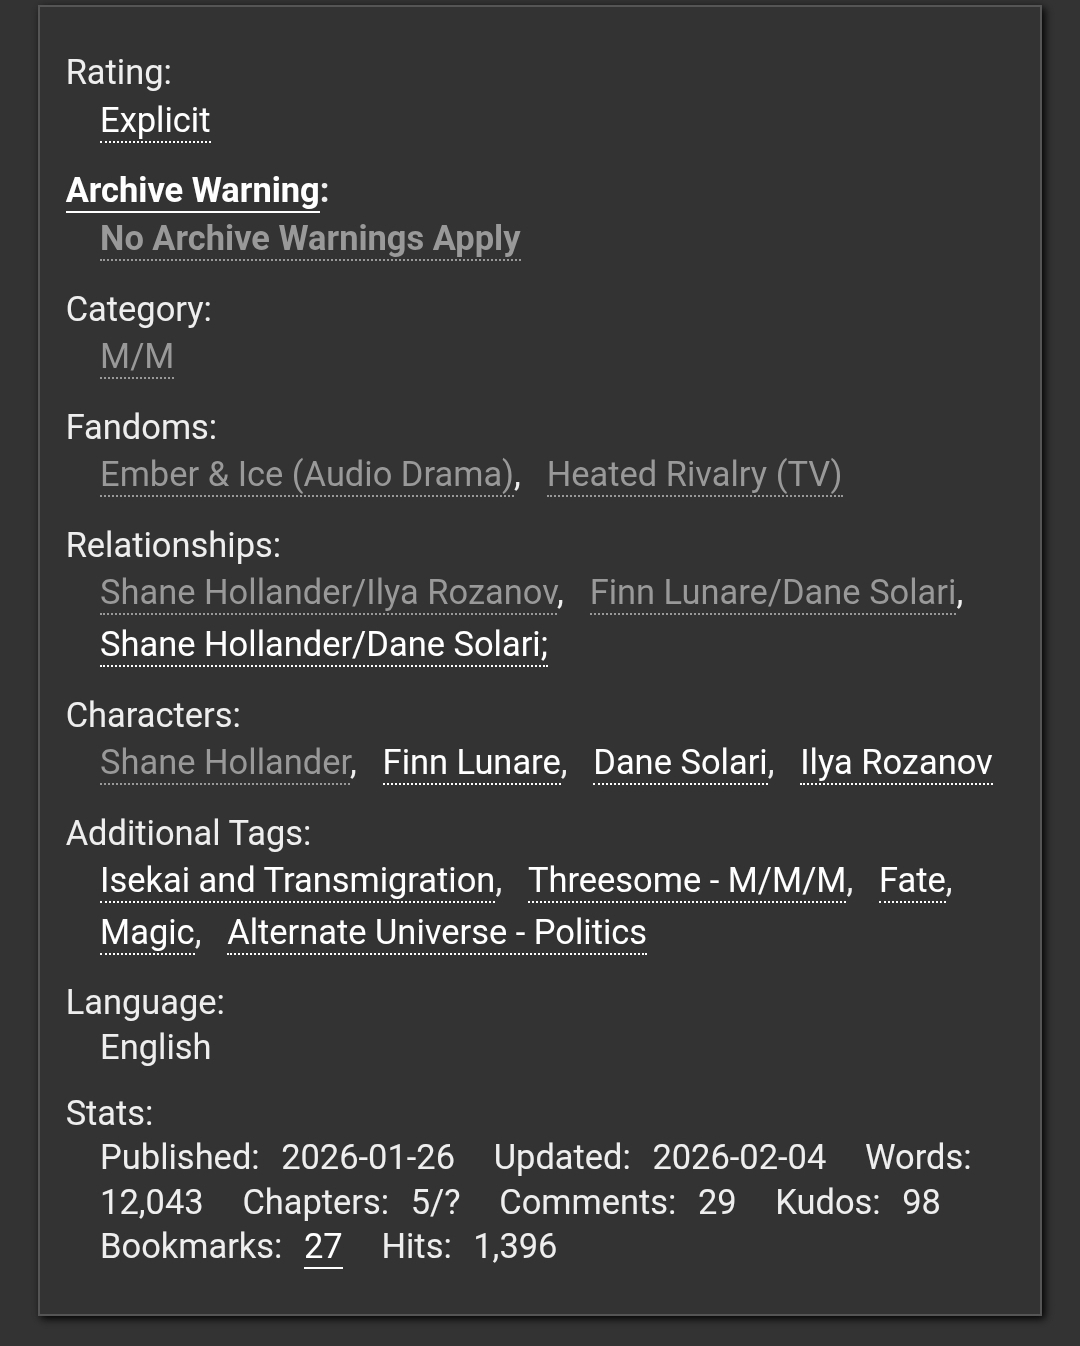Click the Isekai and Transmigration tag
This screenshot has width=1080, height=1346.
(x=298, y=881)
